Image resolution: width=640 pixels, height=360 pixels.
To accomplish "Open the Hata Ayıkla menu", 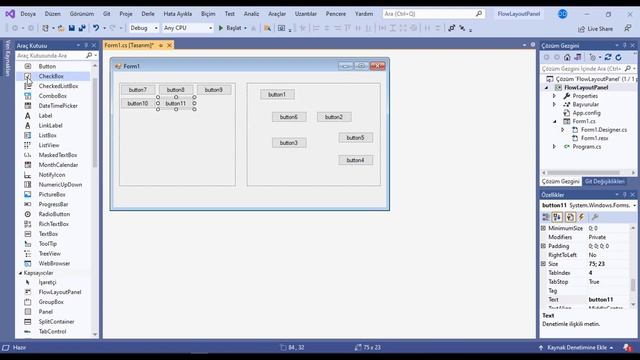I will (178, 14).
